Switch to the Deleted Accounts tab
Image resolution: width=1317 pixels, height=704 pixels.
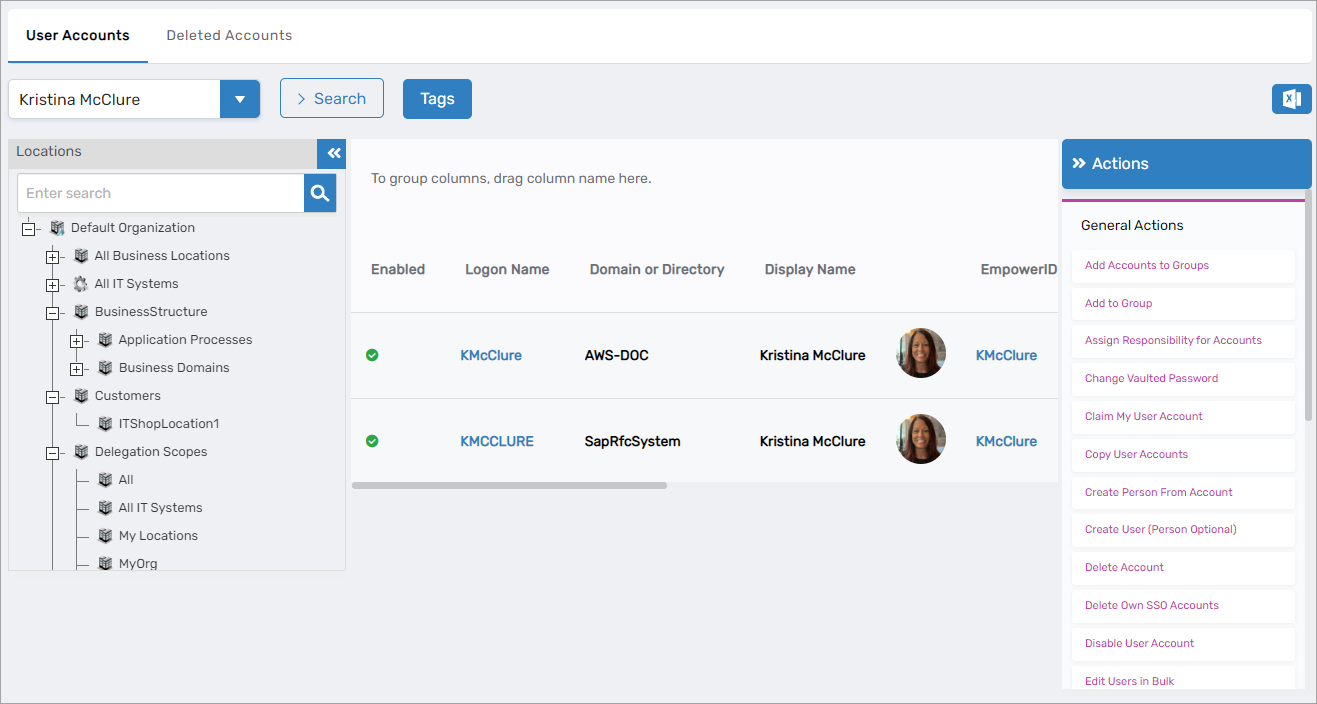point(229,35)
